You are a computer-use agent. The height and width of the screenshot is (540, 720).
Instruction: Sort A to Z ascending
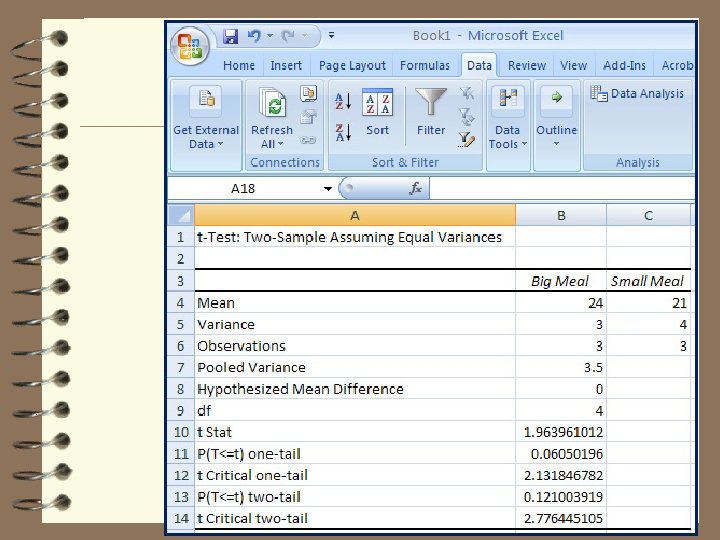[x=343, y=101]
